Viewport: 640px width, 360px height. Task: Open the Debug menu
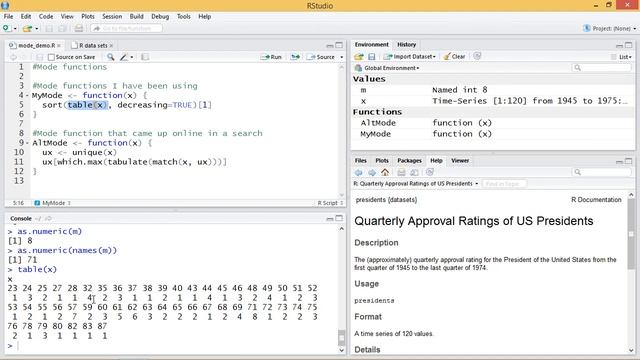(x=160, y=16)
